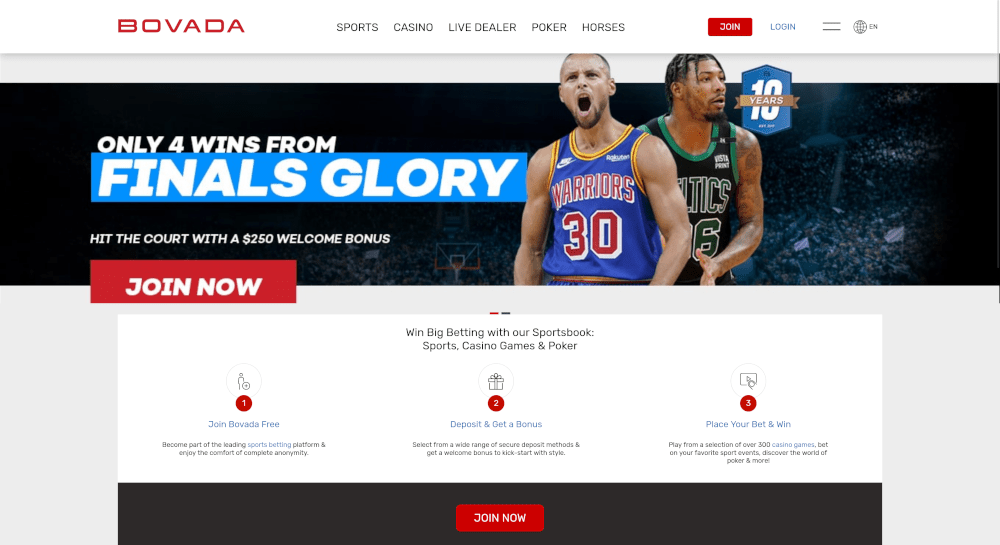The height and width of the screenshot is (545, 1000).
Task: Open the Live Dealer tab
Action: coord(482,27)
